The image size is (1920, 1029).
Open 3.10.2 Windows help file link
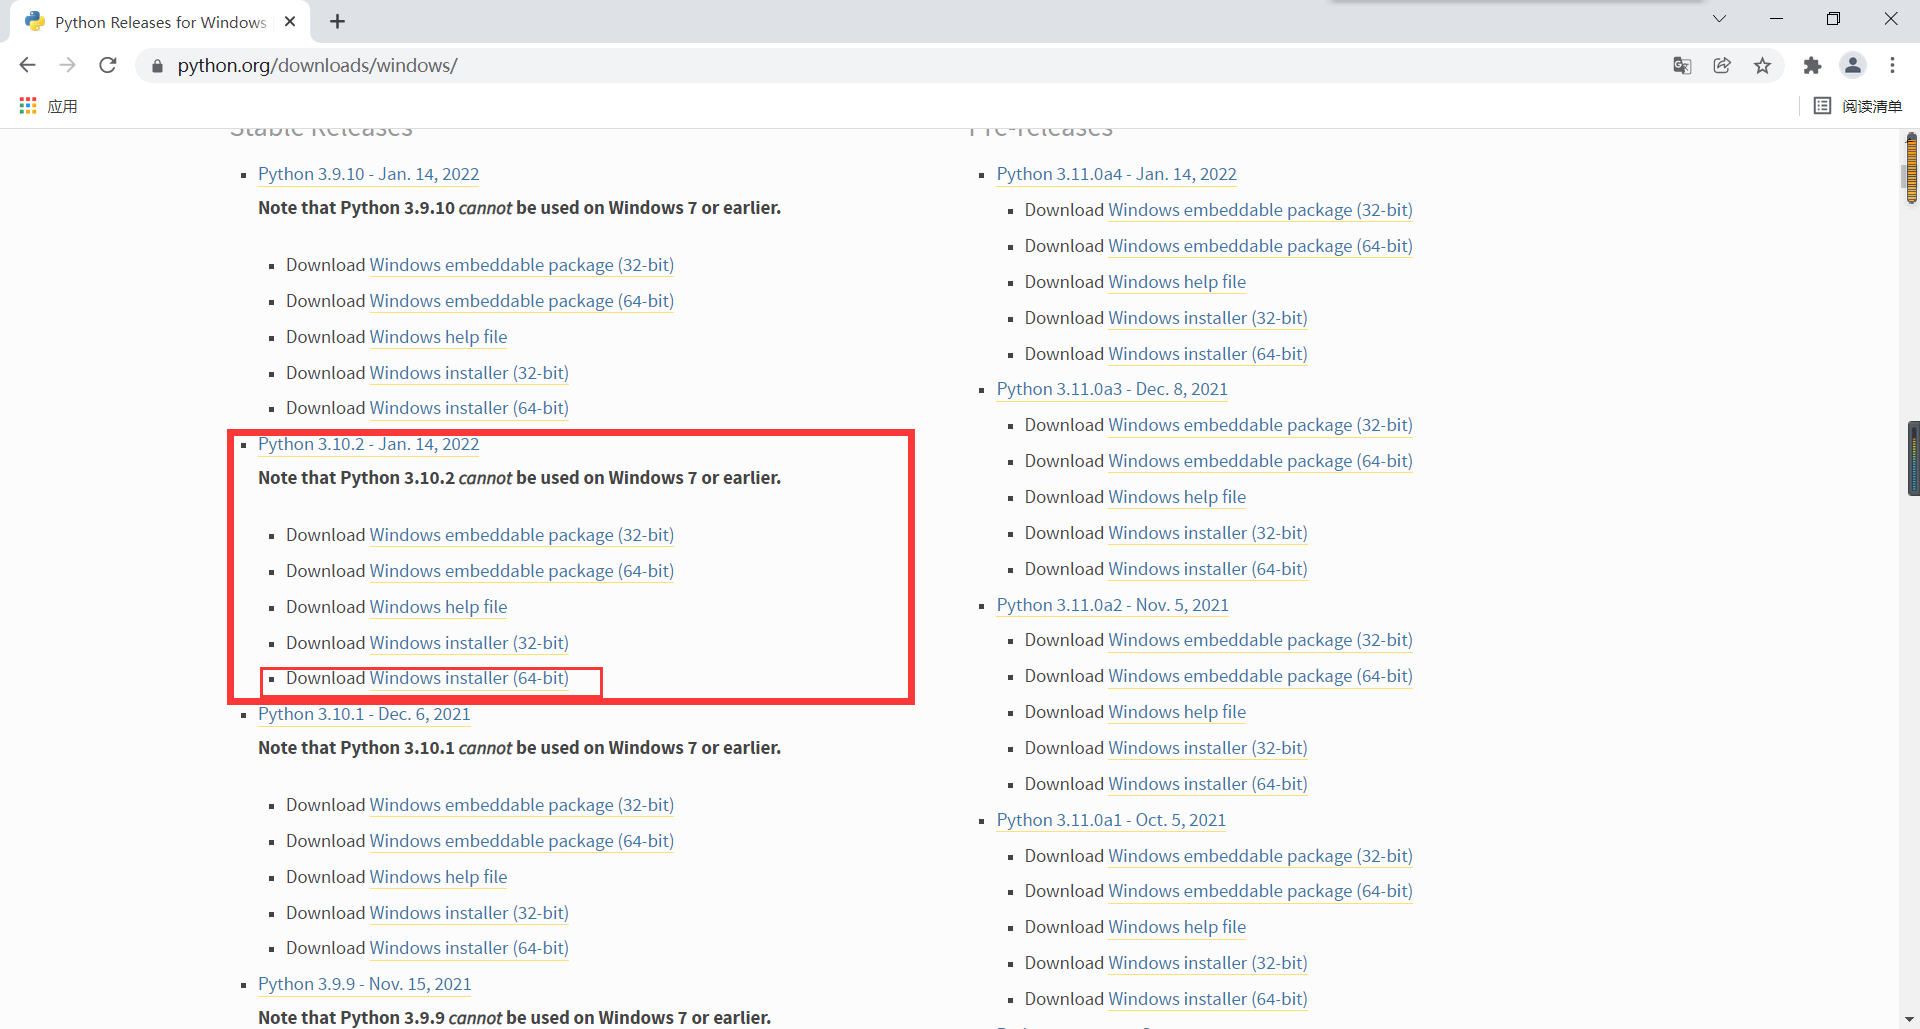[x=438, y=607]
